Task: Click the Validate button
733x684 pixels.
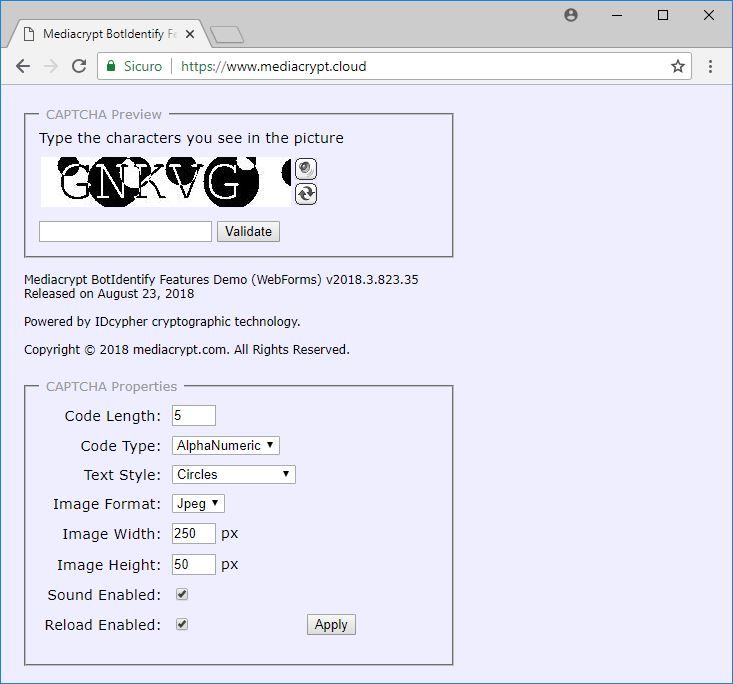Action: tap(248, 231)
